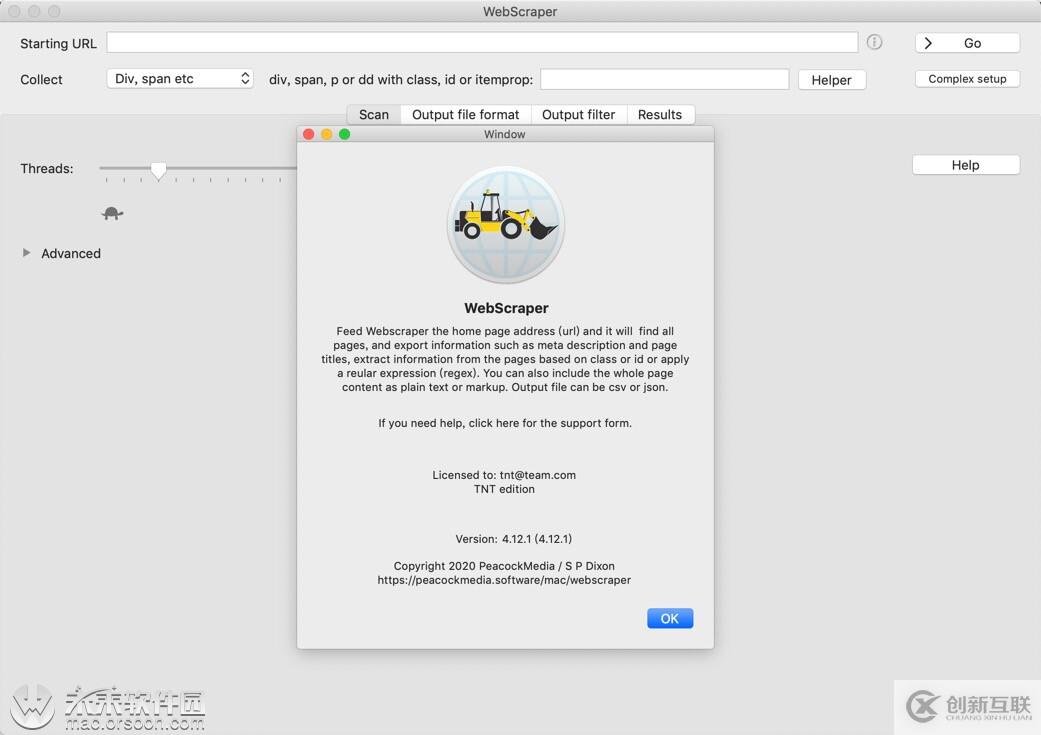Click the yellow minimize dot on the about window
Image resolution: width=1041 pixels, height=735 pixels.
pos(326,133)
